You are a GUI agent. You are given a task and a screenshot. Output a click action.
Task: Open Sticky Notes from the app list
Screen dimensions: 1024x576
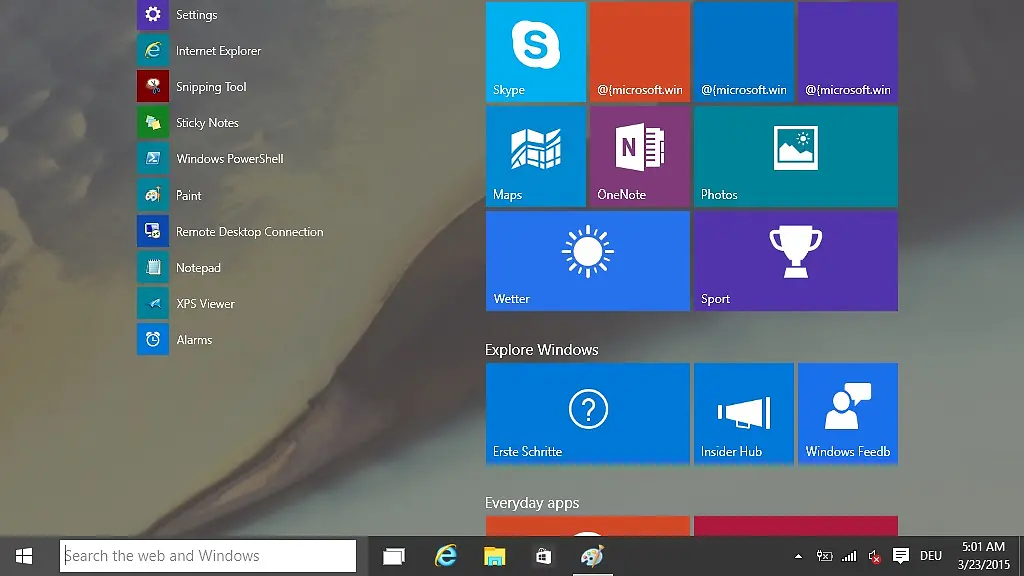click(x=207, y=123)
